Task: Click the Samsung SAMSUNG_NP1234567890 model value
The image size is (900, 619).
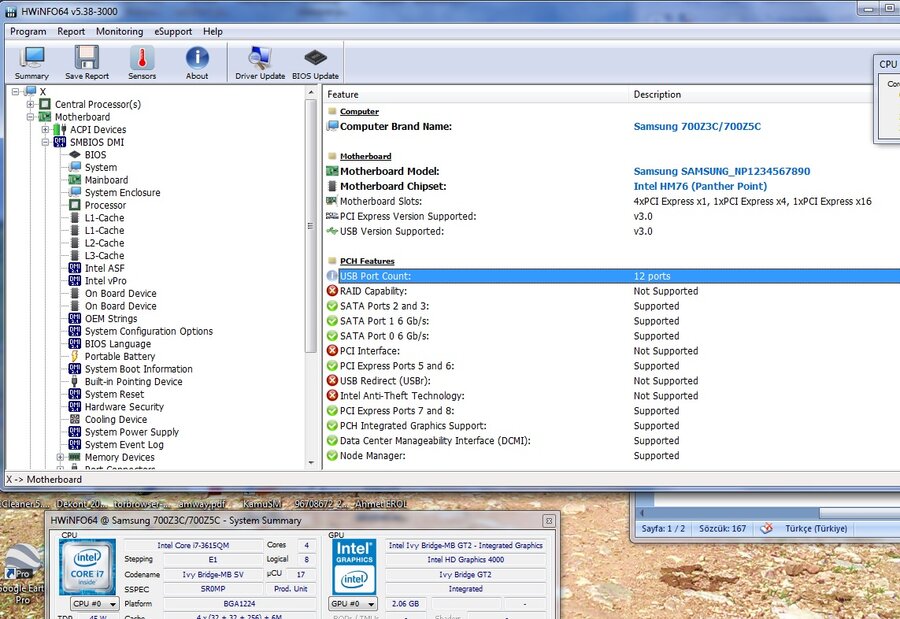Action: (721, 171)
